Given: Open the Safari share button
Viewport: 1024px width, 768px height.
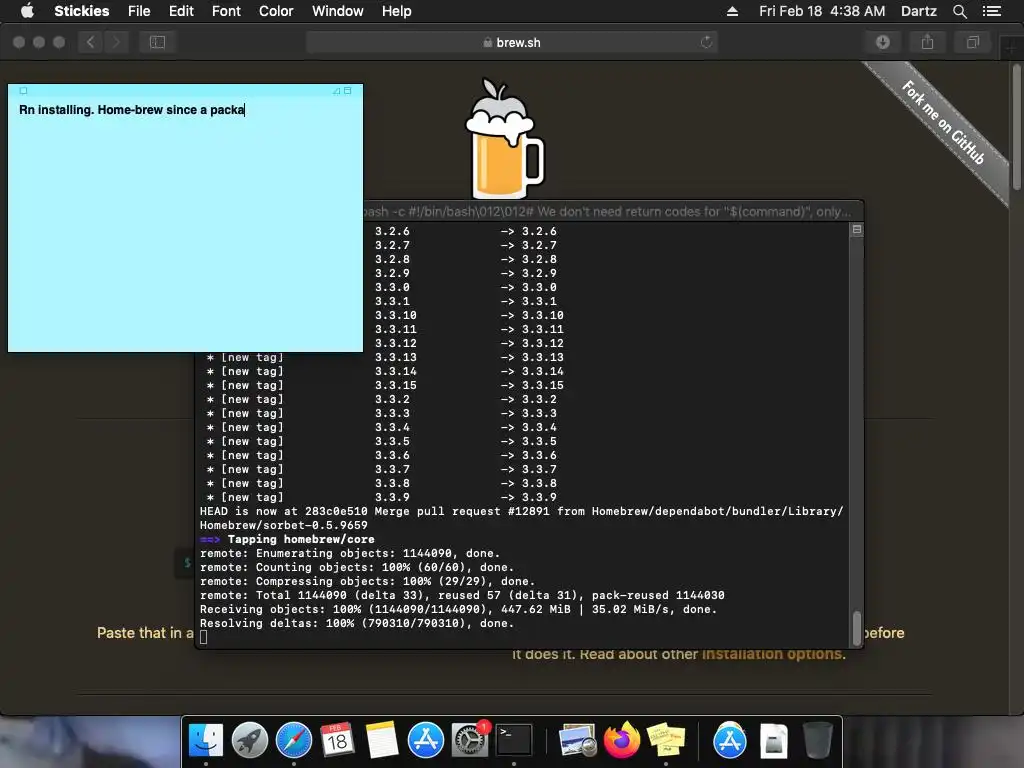Looking at the screenshot, I should pyautogui.click(x=927, y=42).
